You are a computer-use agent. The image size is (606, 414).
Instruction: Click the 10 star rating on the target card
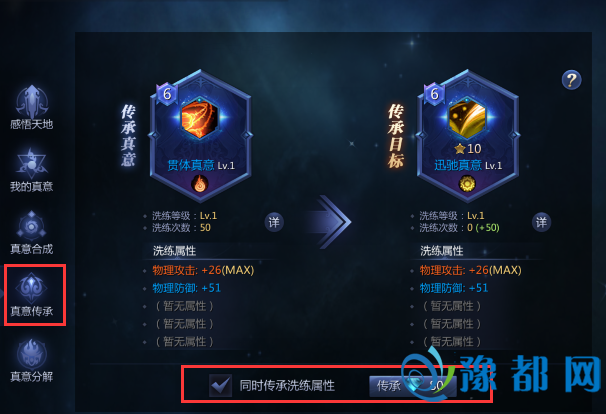[468, 148]
